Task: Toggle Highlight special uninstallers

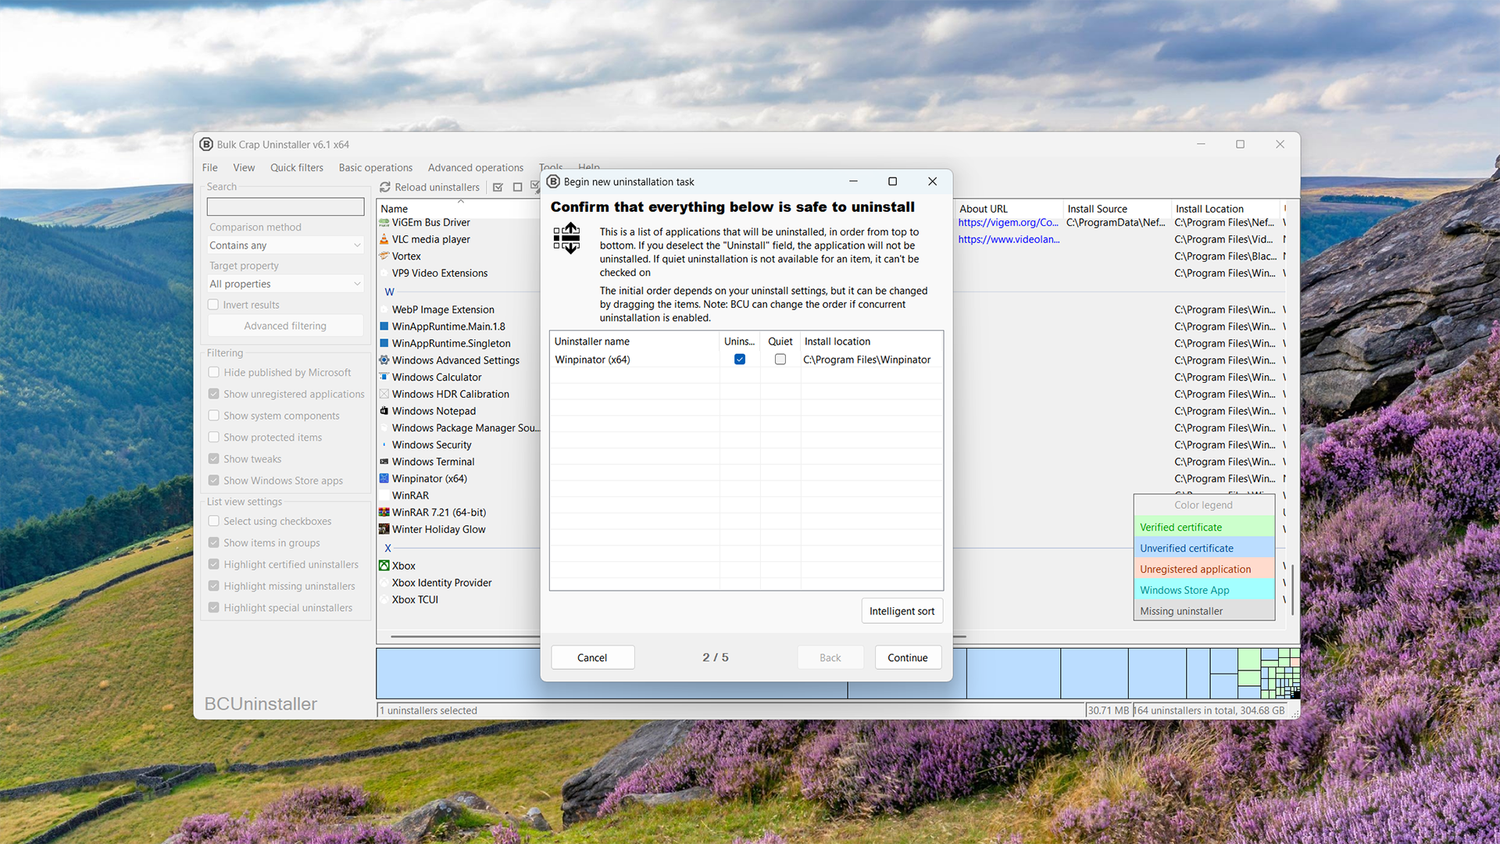Action: (x=213, y=608)
